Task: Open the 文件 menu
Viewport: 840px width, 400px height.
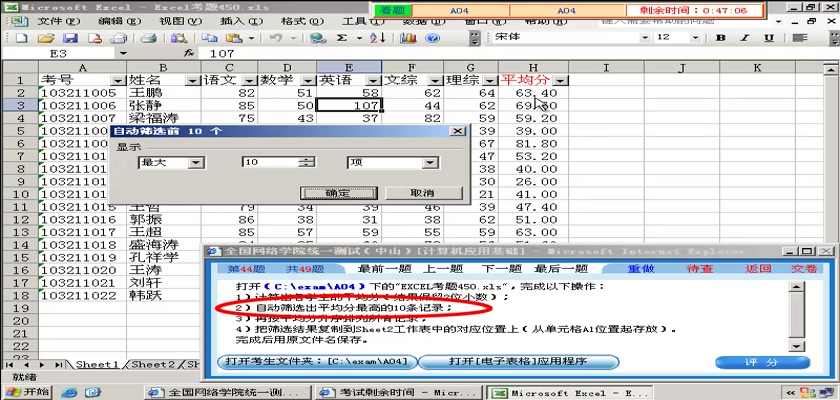Action: 59,21
